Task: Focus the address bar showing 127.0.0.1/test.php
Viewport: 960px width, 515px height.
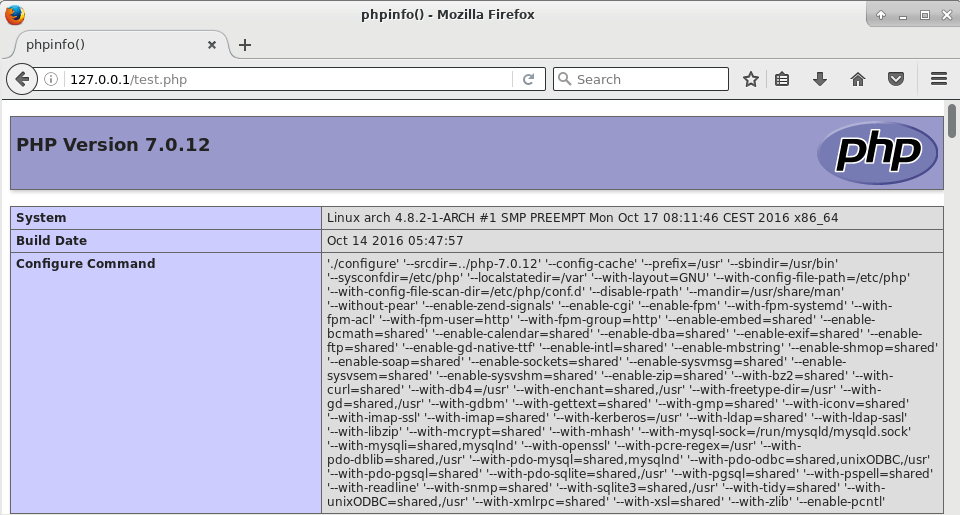Action: point(290,79)
